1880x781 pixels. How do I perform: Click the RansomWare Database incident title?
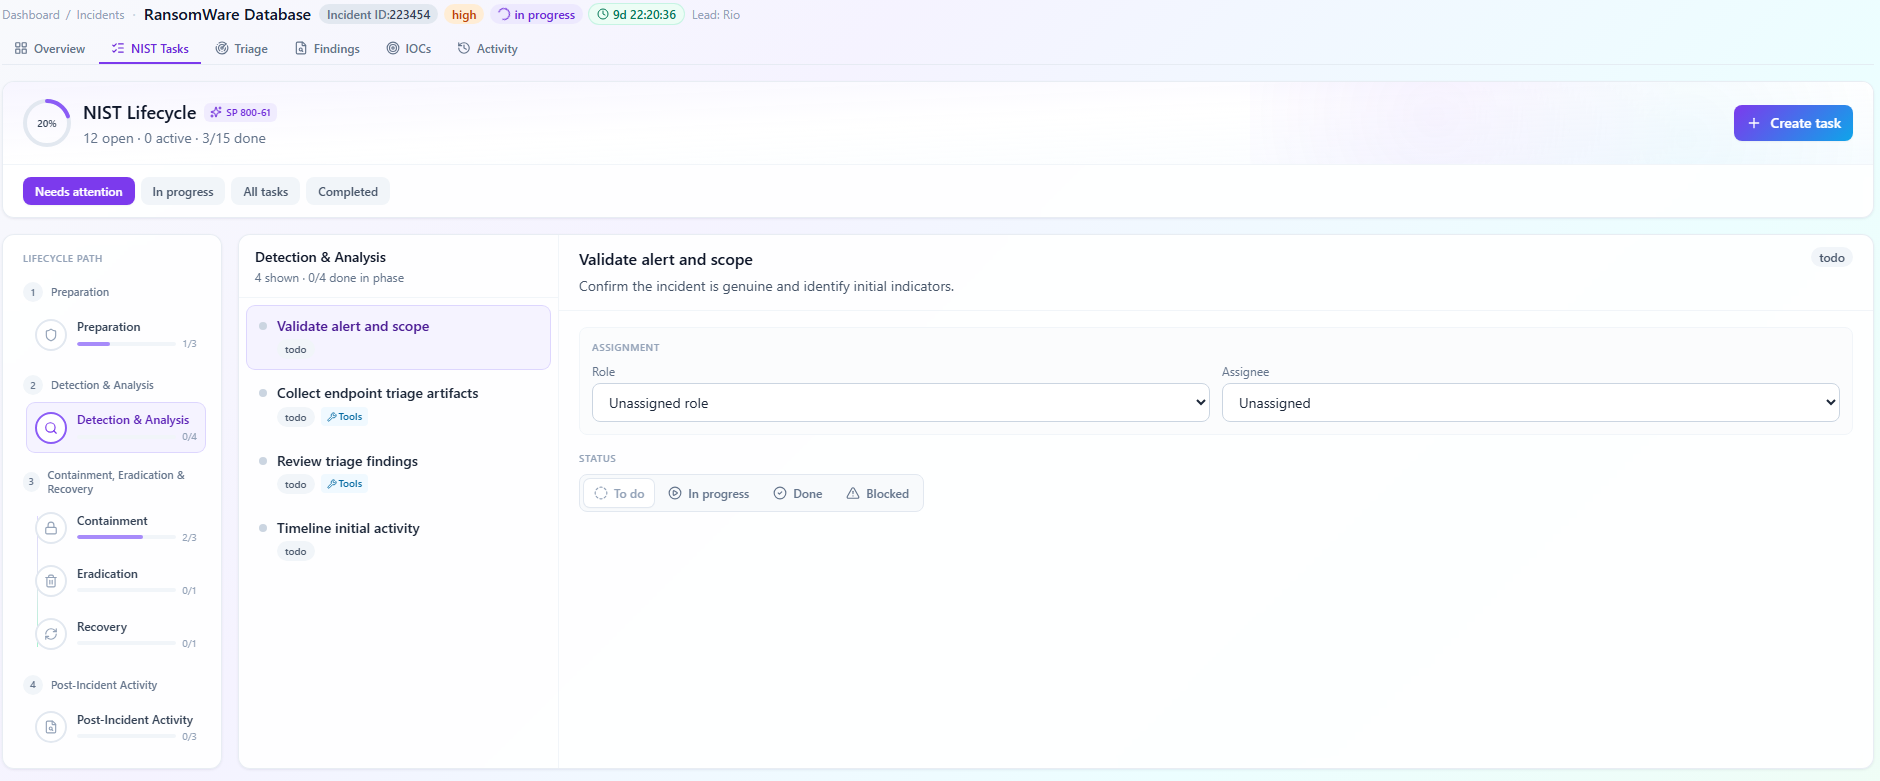(227, 15)
